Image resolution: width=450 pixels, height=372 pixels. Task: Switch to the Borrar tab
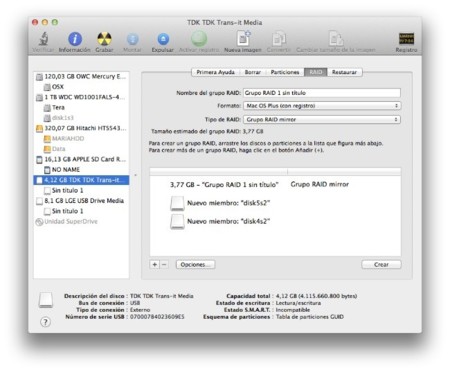[x=252, y=72]
